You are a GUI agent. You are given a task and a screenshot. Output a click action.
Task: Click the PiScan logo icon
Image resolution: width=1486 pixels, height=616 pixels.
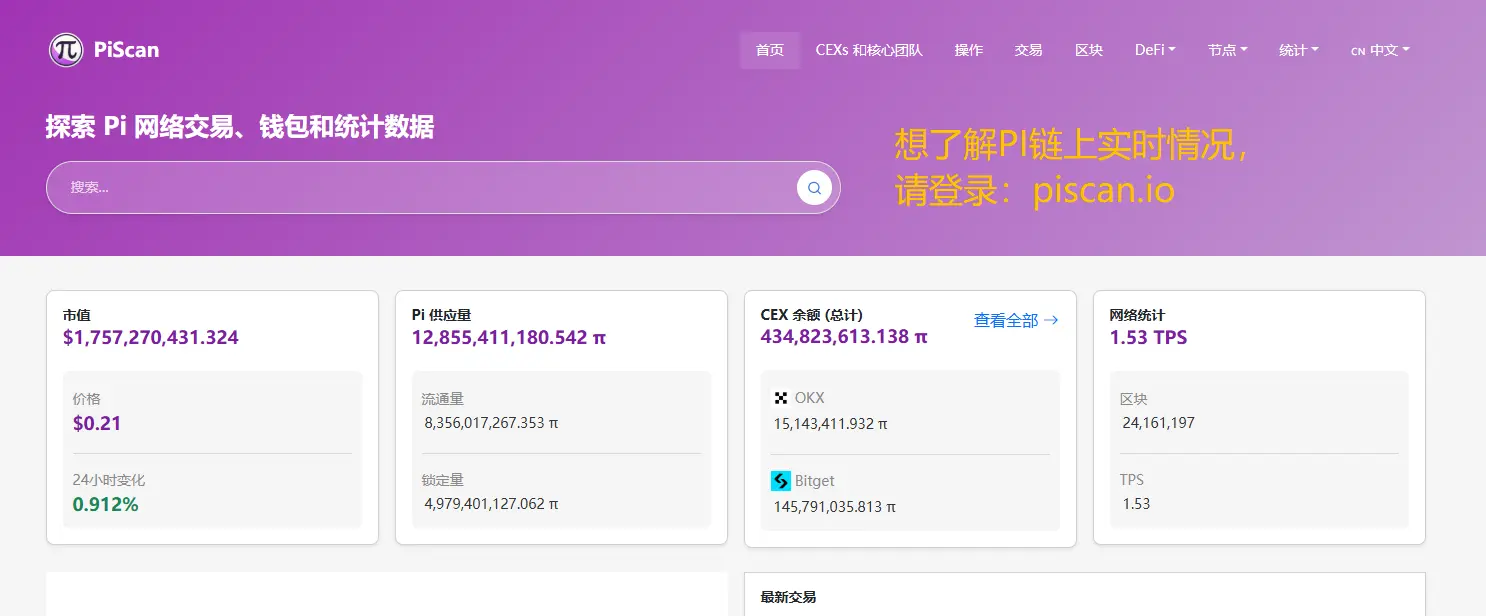[x=66, y=49]
